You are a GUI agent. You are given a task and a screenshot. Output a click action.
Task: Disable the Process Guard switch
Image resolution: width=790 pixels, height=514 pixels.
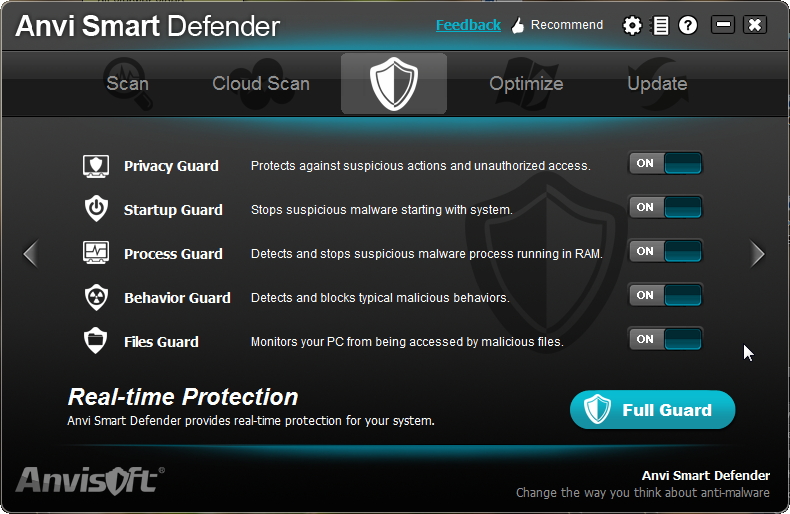point(665,251)
